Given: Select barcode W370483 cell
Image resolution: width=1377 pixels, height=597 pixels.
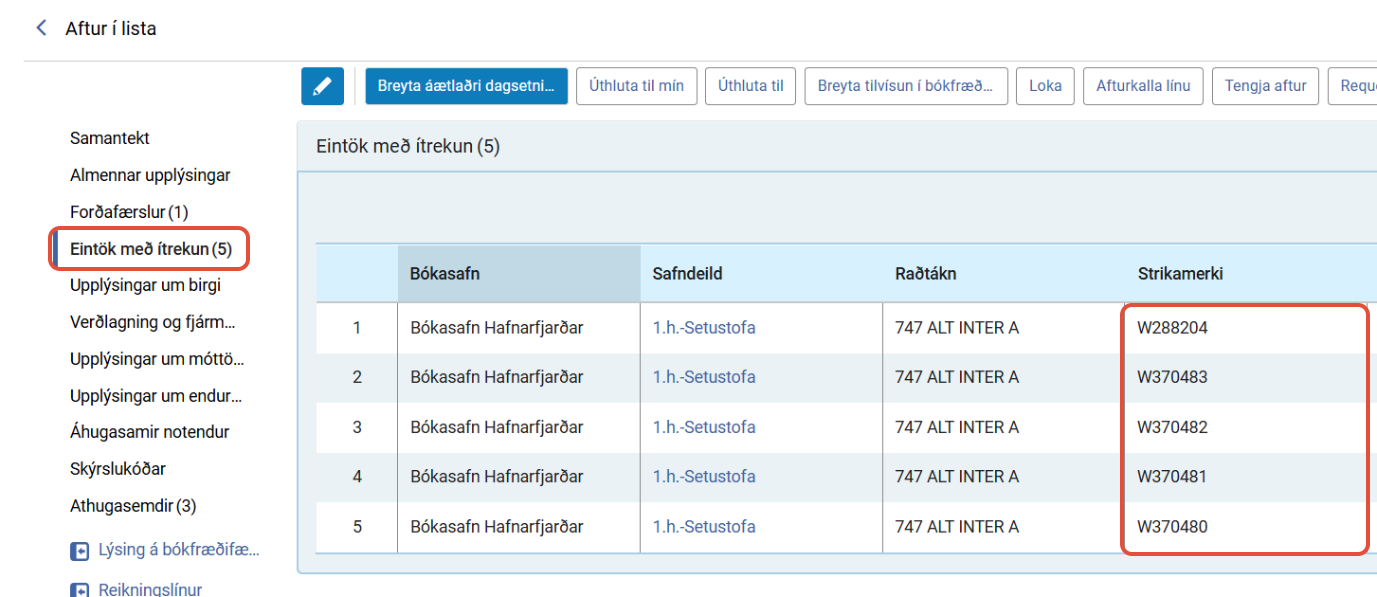Looking at the screenshot, I should [1172, 377].
